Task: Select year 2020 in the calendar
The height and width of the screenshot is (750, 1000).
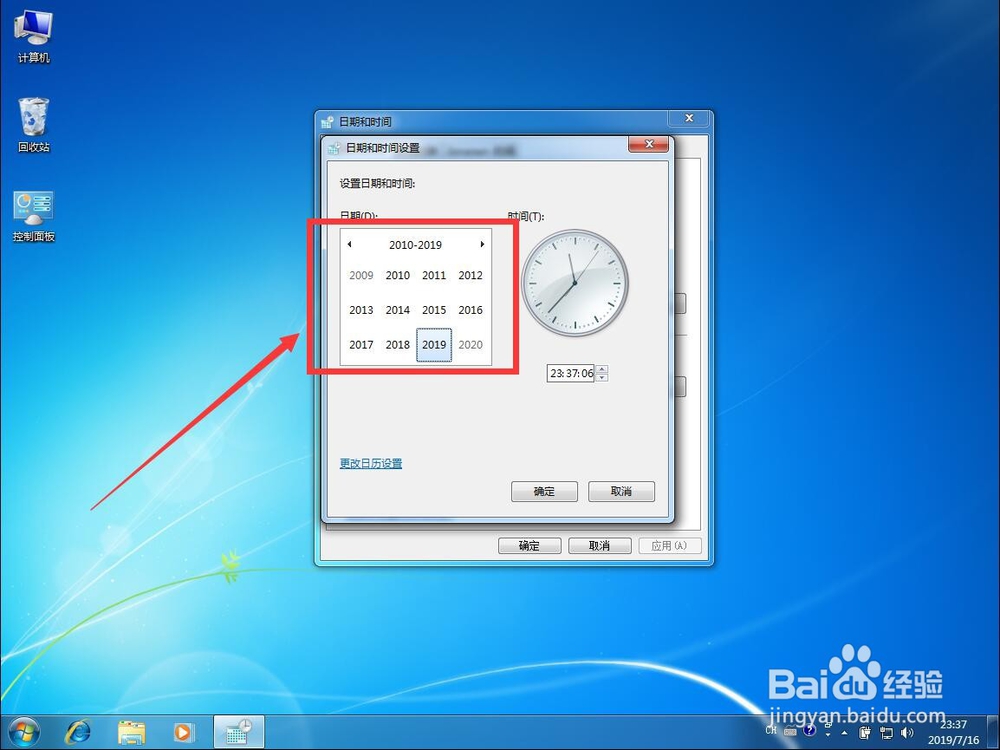Action: (470, 345)
